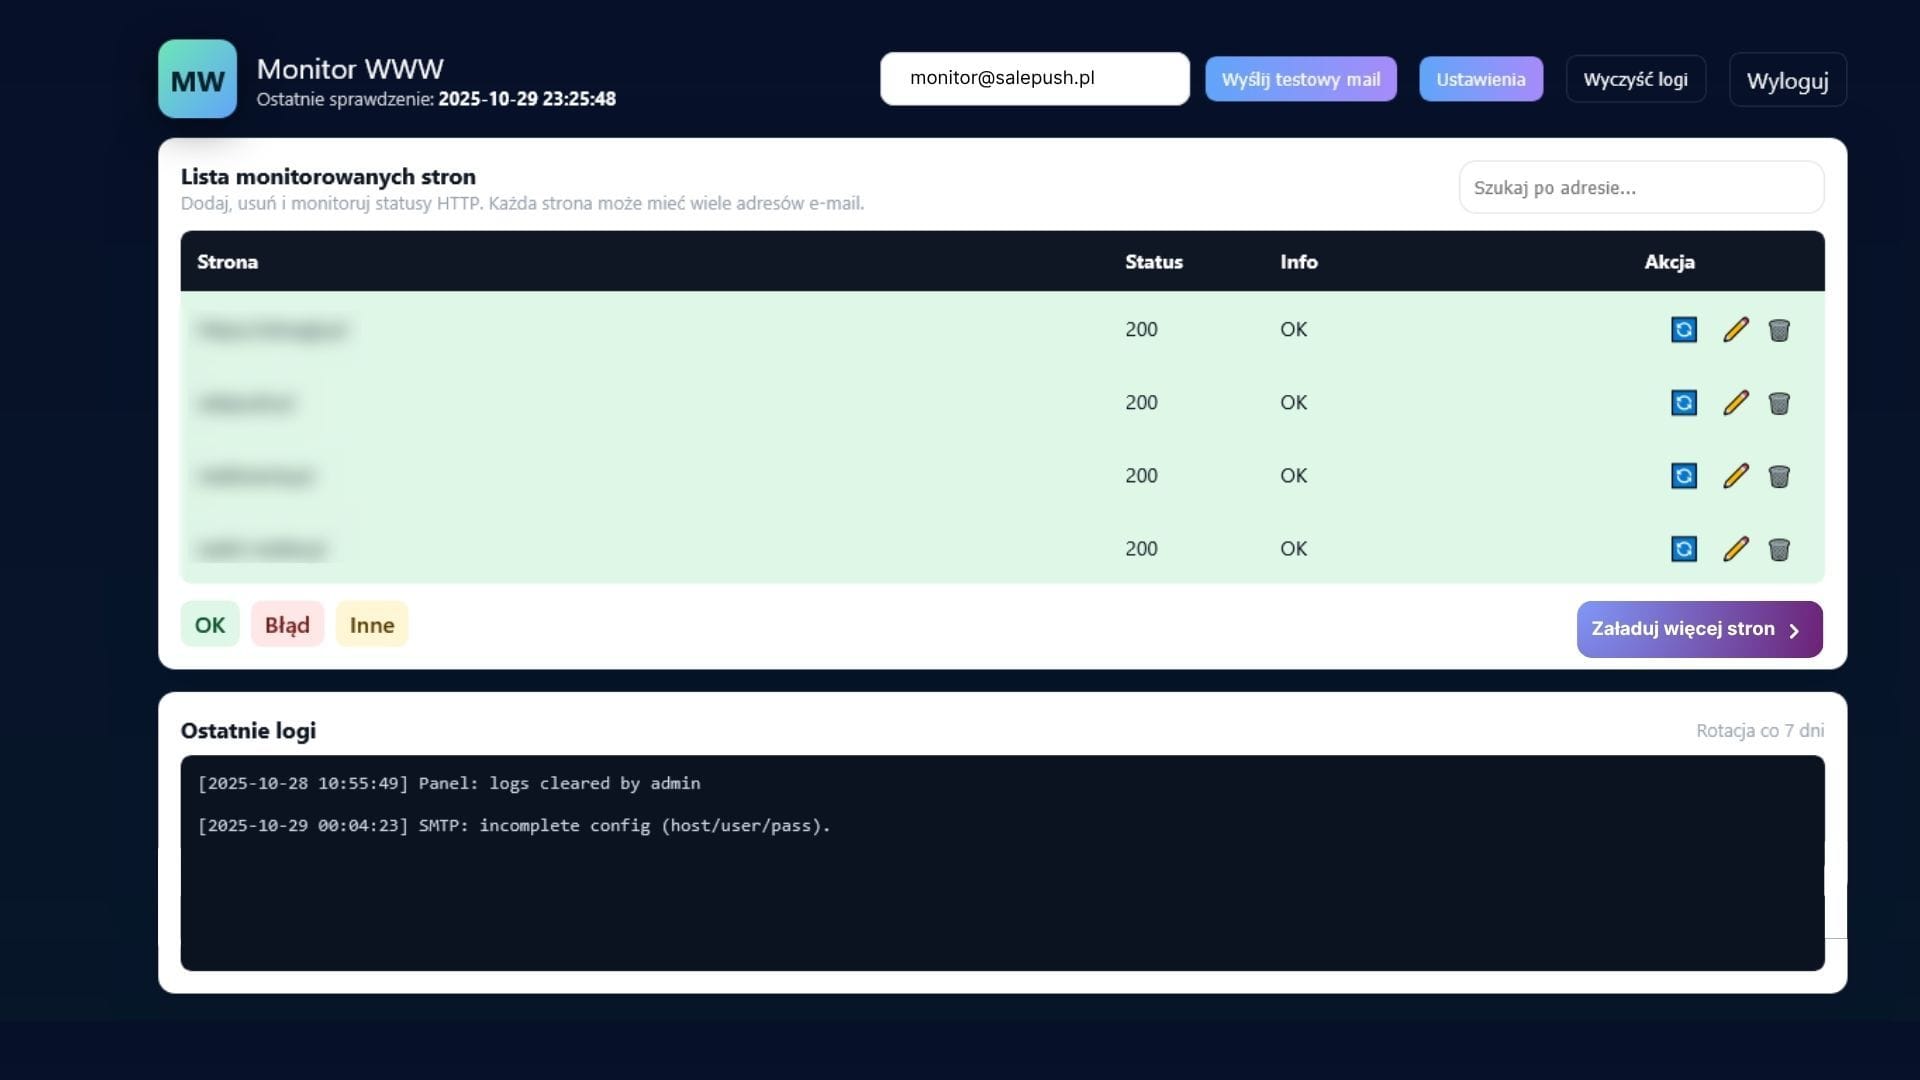This screenshot has height=1080, width=1920.
Task: Click the MW logo badge
Action: pos(197,79)
